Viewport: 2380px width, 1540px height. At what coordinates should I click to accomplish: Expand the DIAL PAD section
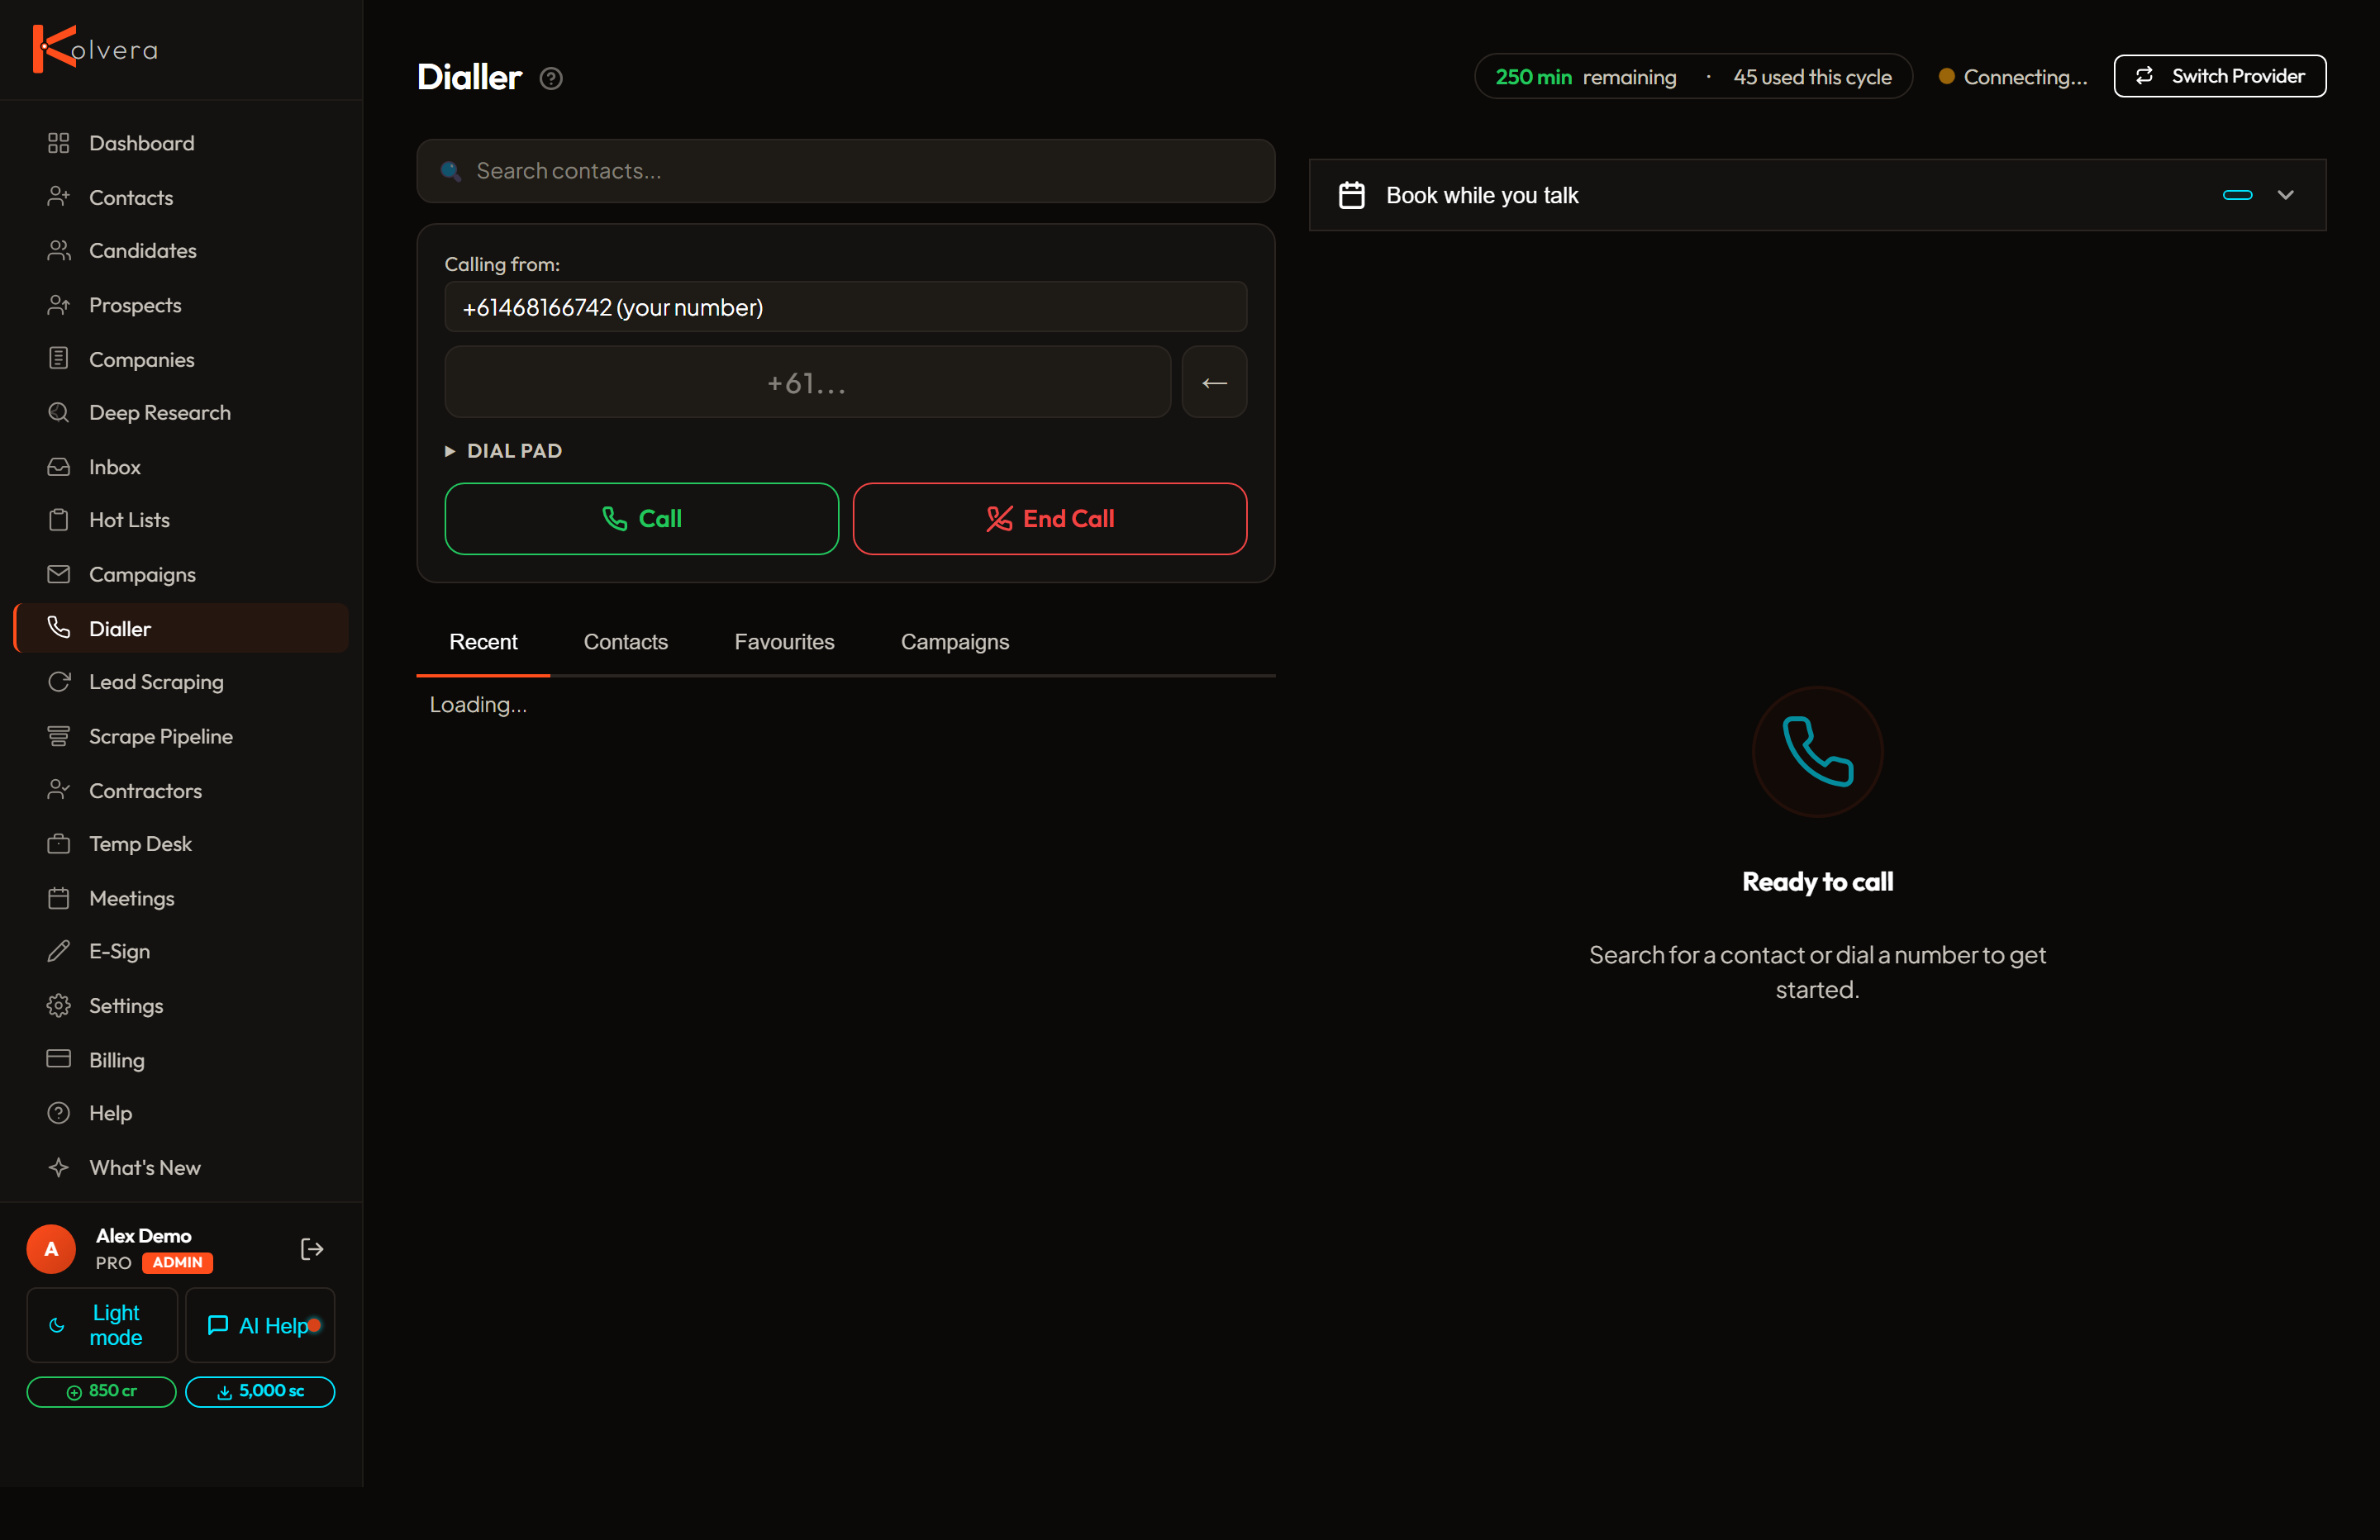click(x=504, y=451)
